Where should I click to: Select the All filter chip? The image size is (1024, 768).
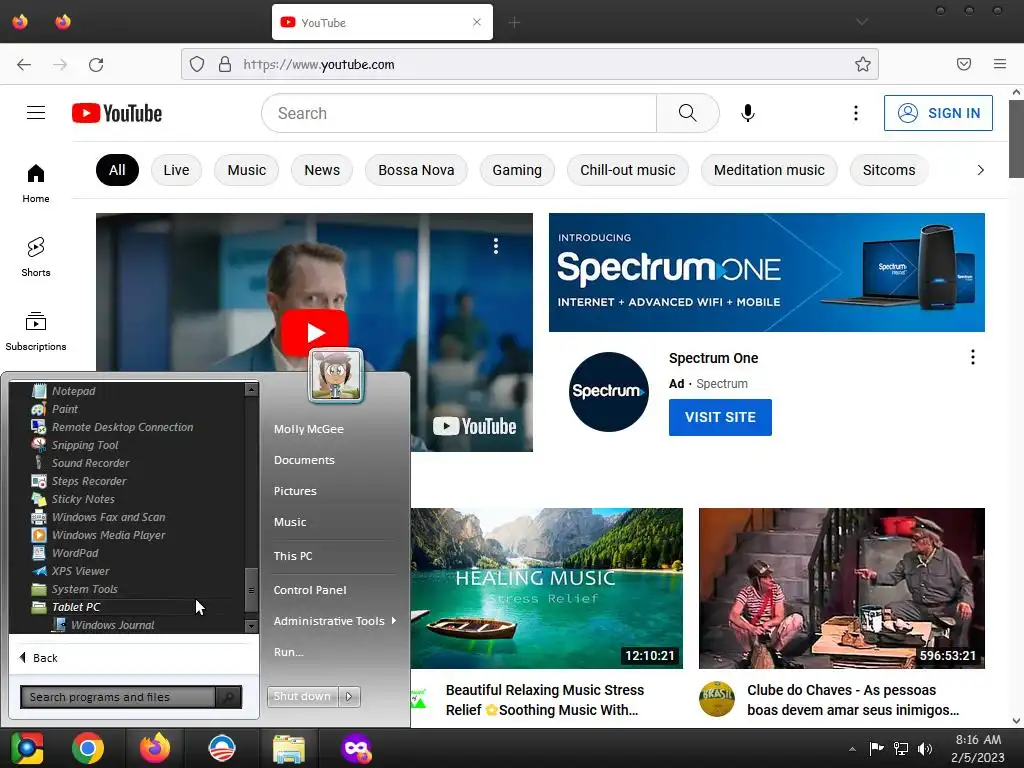pos(117,170)
